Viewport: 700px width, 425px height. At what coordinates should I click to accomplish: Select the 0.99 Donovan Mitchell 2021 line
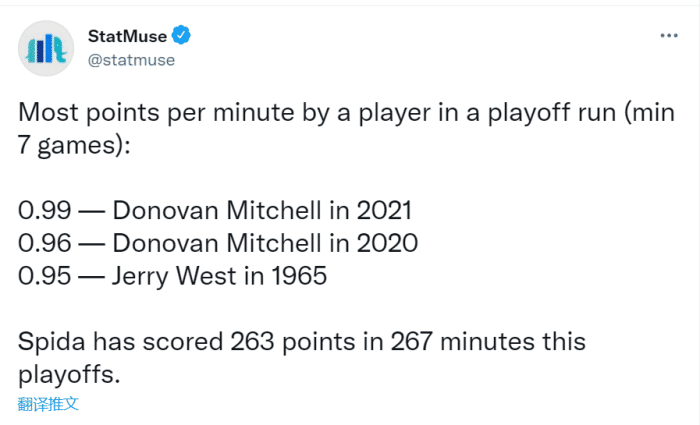click(214, 211)
